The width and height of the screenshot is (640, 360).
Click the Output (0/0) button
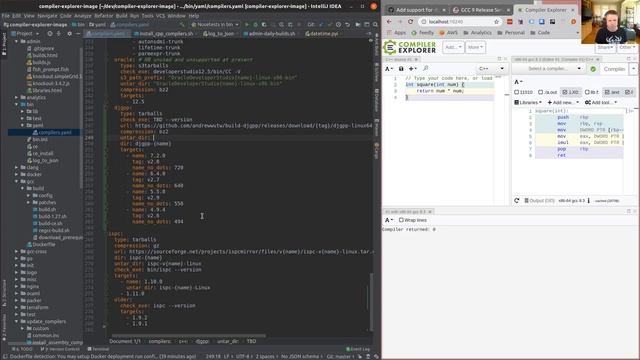point(539,201)
